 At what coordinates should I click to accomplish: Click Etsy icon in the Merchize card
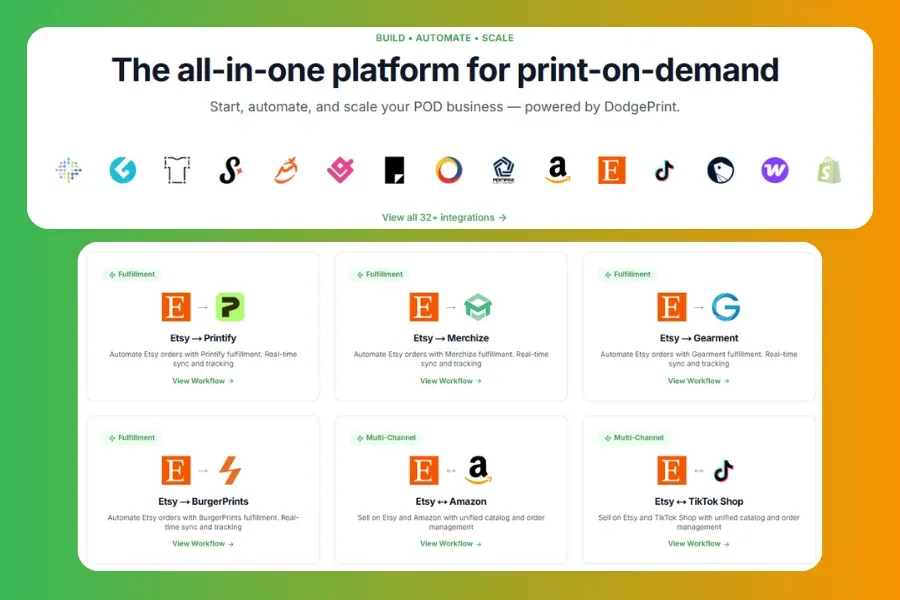tap(424, 307)
